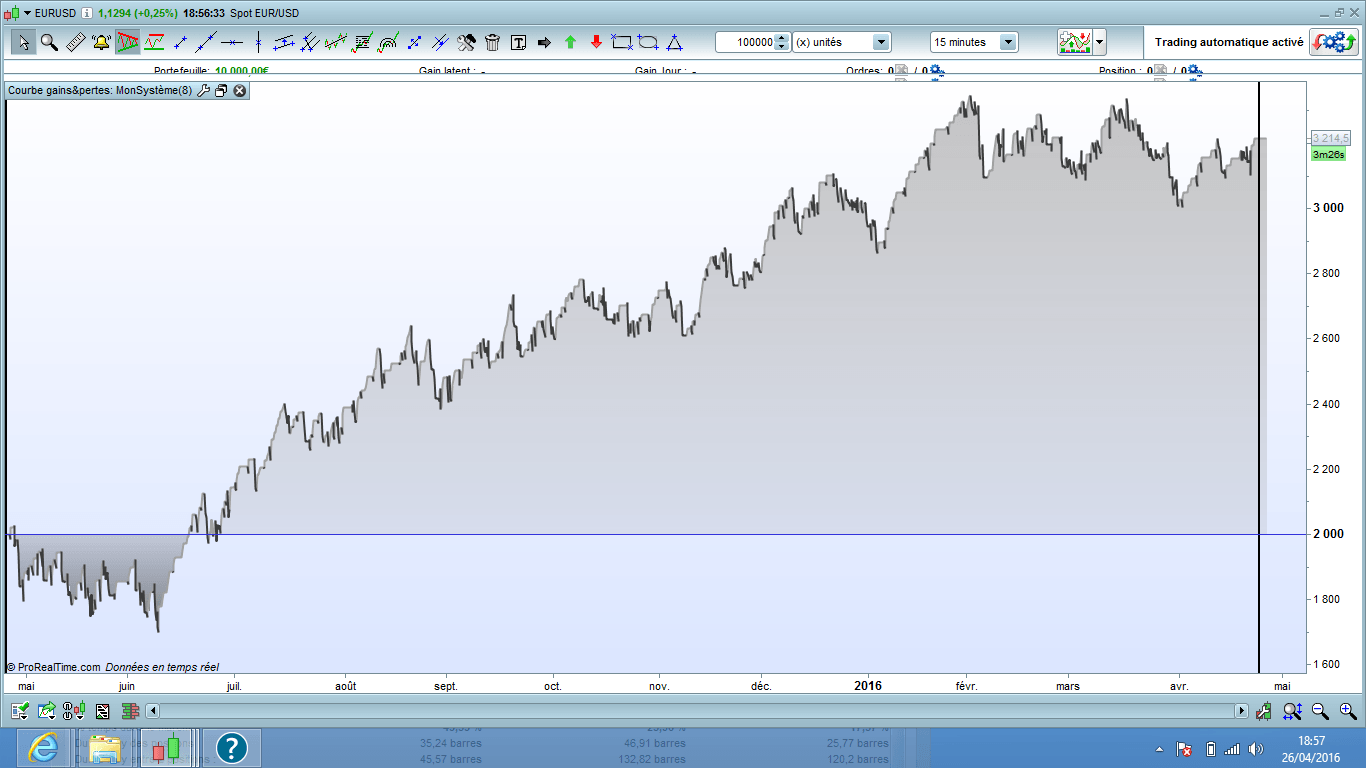Screen dimensions: 1366x768
Task: Open Internet Explorer from the taskbar
Action: coord(42,748)
